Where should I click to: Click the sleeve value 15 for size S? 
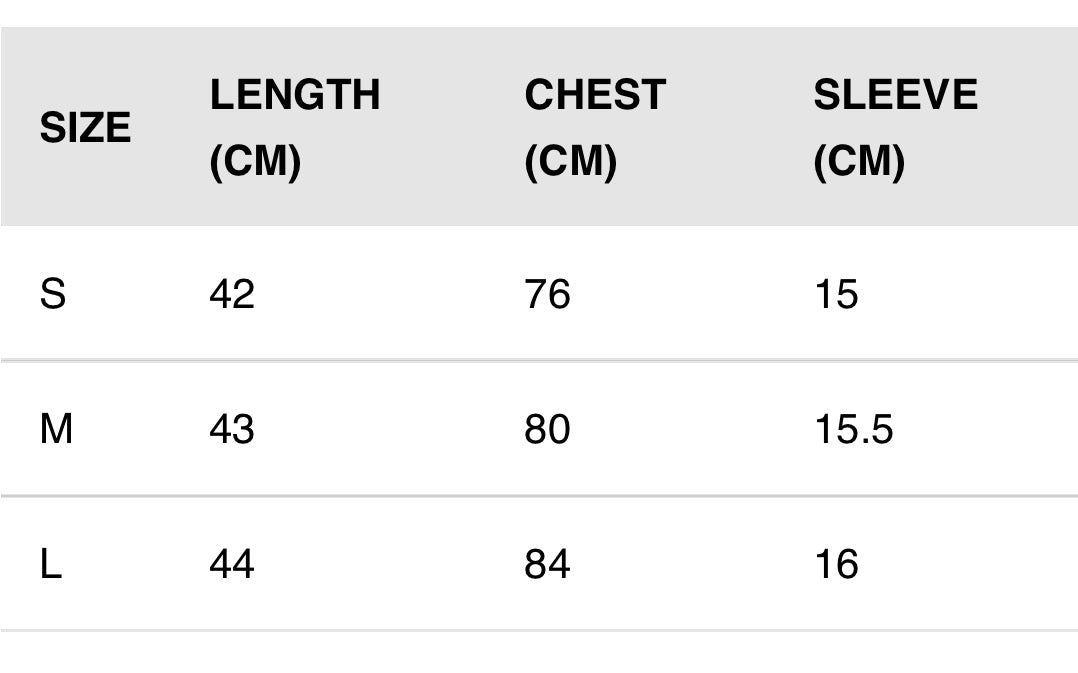(x=836, y=294)
